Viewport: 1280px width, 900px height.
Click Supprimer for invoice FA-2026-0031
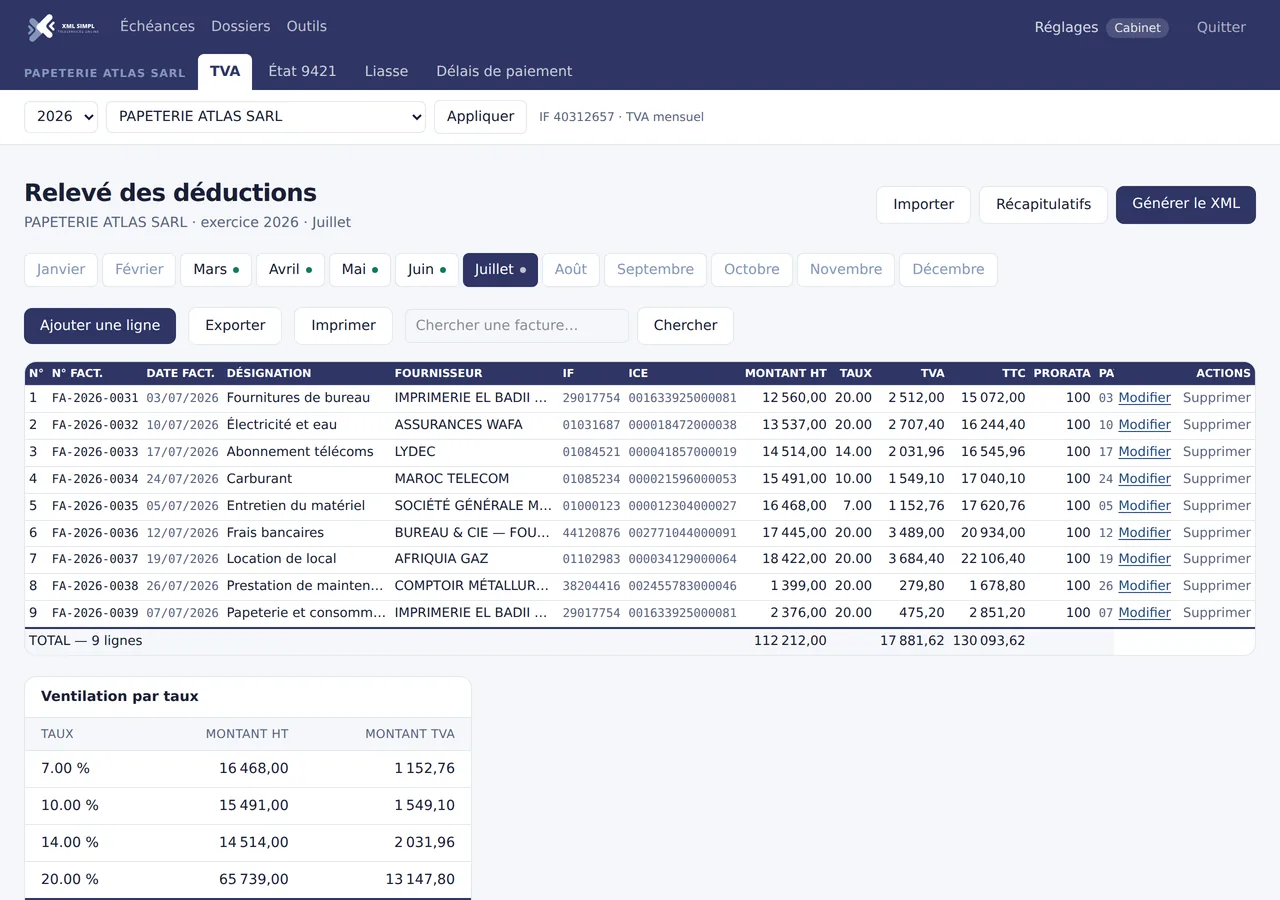point(1217,398)
